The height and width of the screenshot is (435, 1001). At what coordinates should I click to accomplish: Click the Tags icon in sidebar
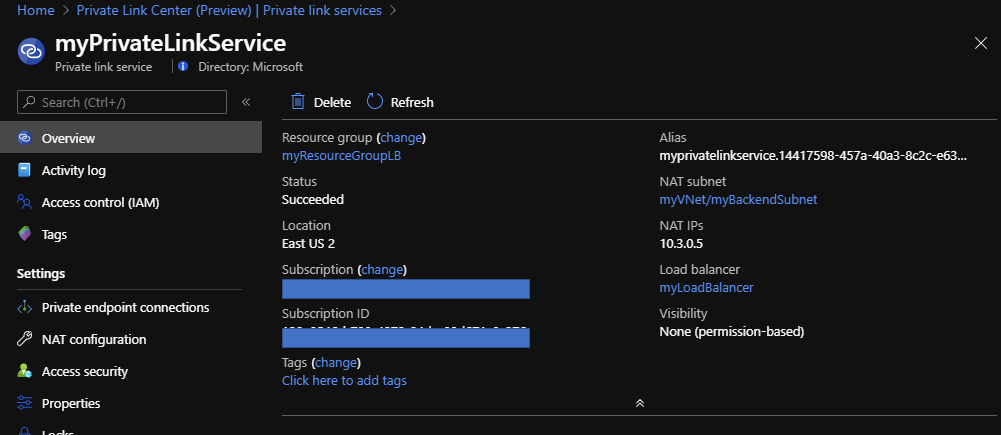pos(24,234)
